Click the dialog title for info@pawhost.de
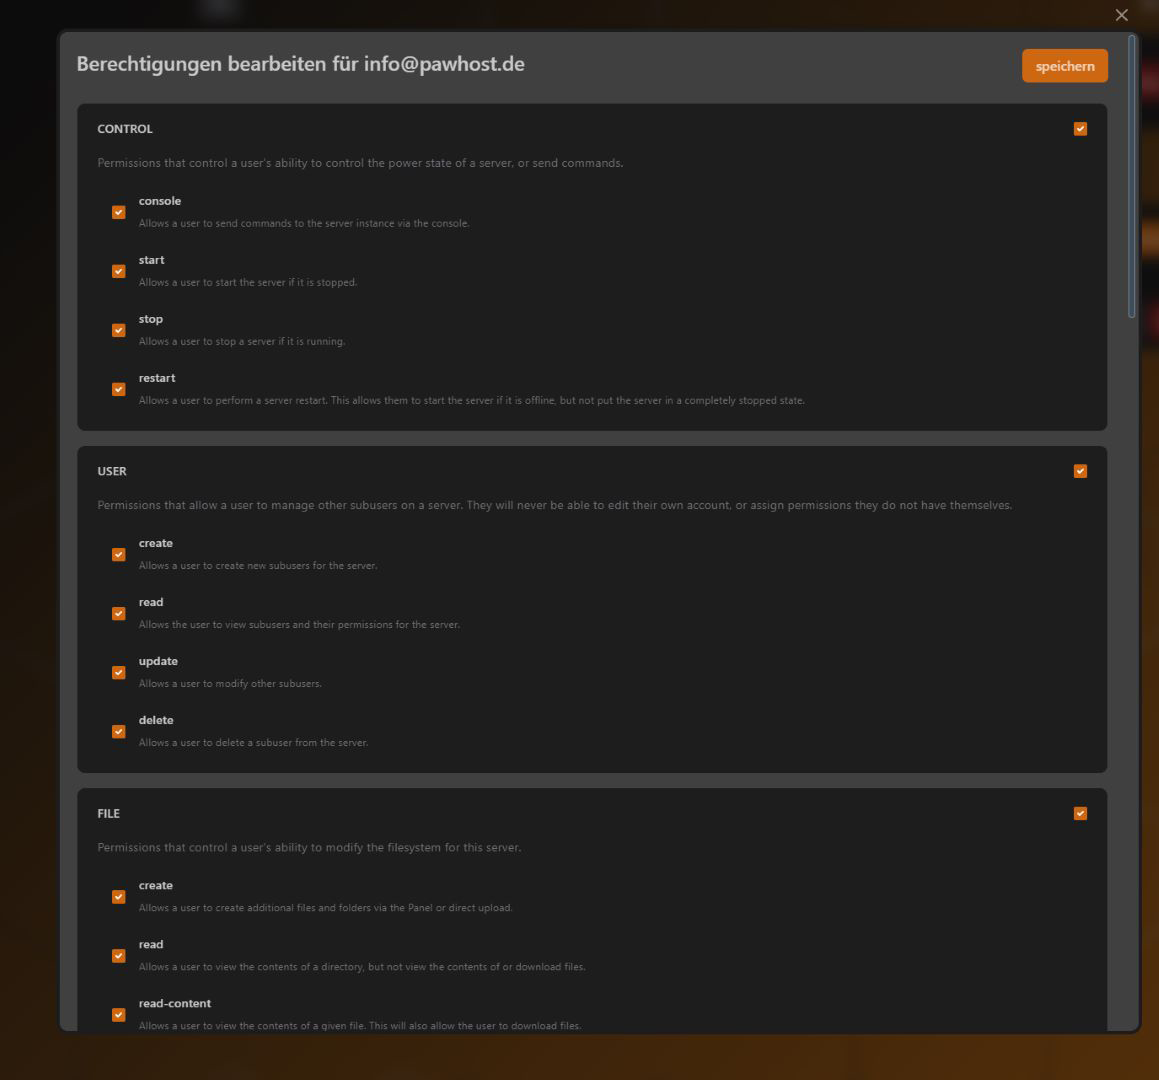 point(300,64)
